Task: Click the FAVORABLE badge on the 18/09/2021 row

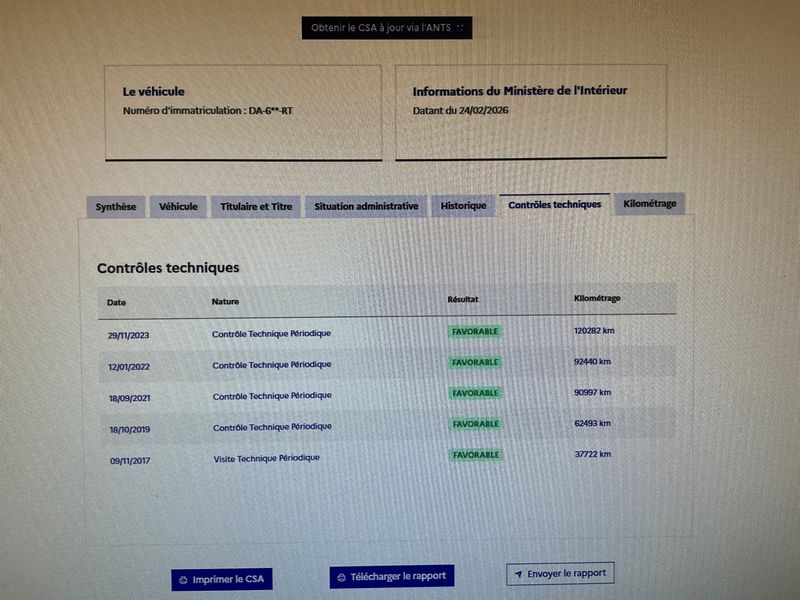Action: (x=475, y=393)
